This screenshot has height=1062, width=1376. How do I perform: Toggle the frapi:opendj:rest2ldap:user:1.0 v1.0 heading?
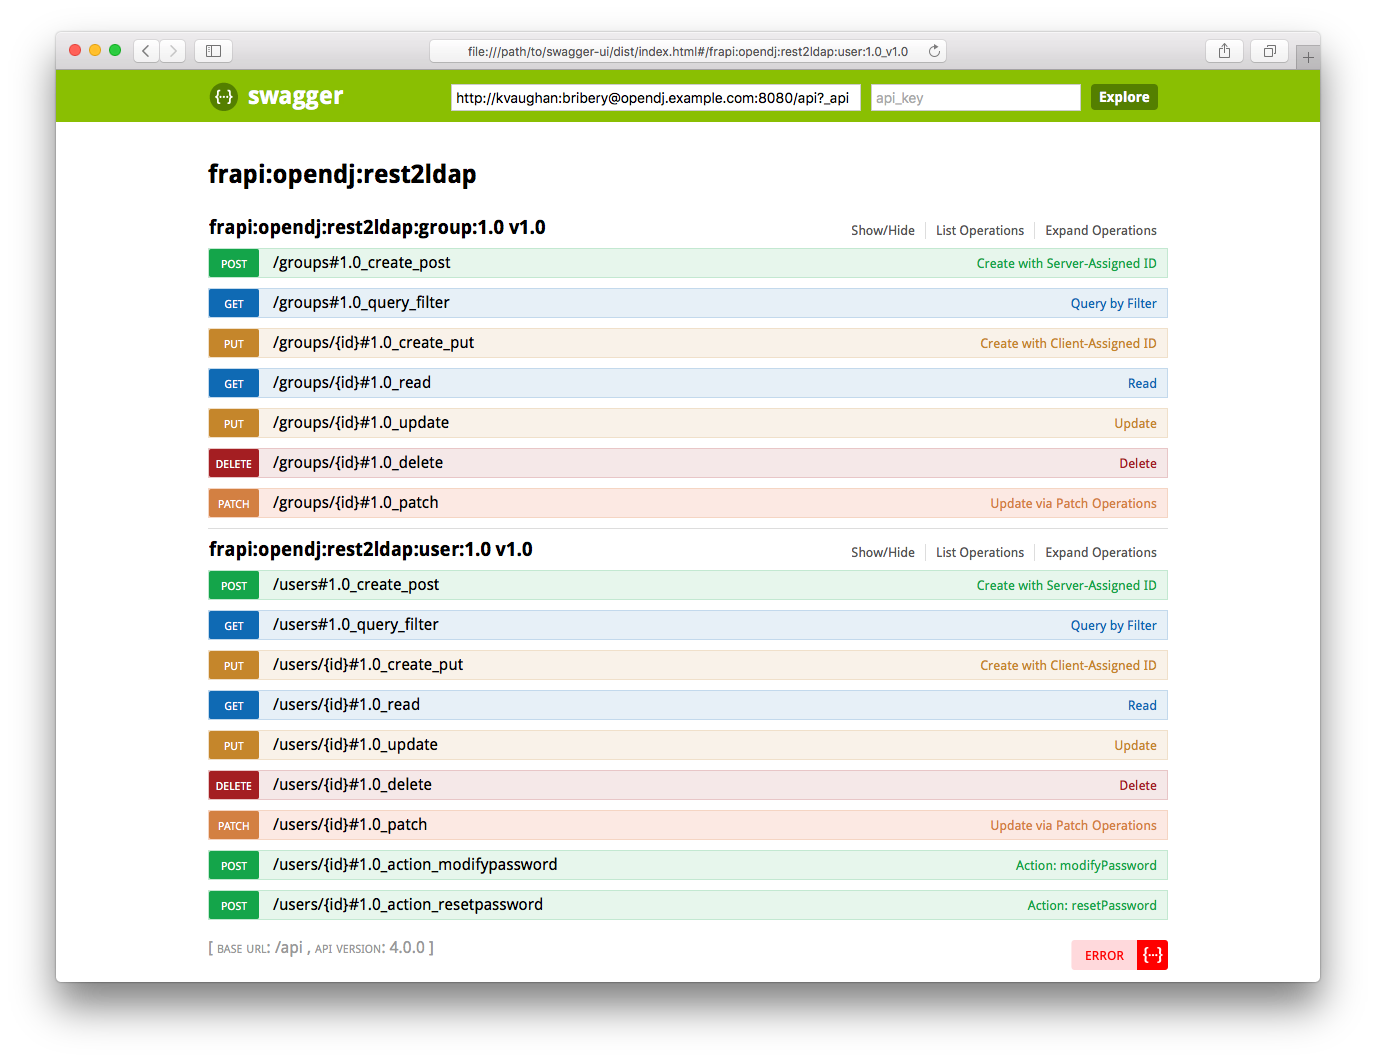tap(370, 550)
